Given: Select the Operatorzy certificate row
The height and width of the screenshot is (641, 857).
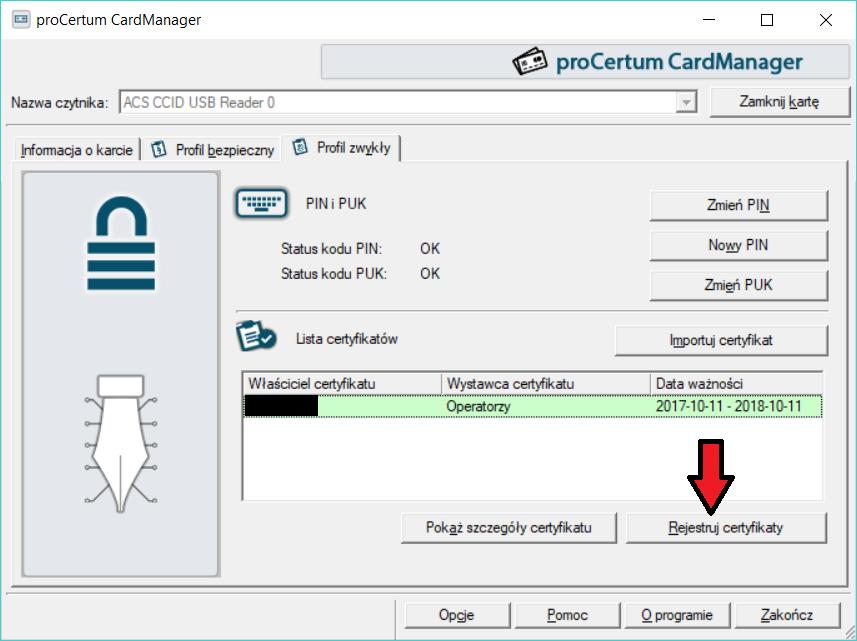Looking at the screenshot, I should click(533, 407).
